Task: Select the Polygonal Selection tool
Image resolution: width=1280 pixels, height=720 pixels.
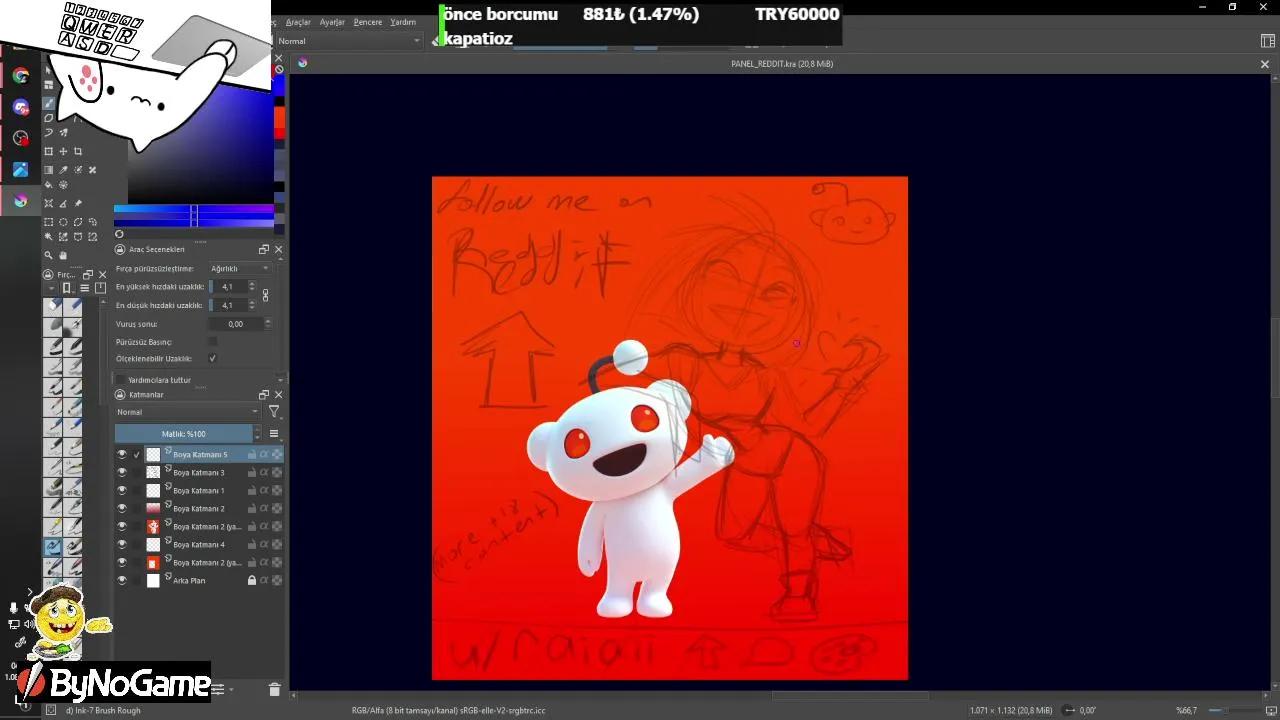Action: pyautogui.click(x=78, y=222)
